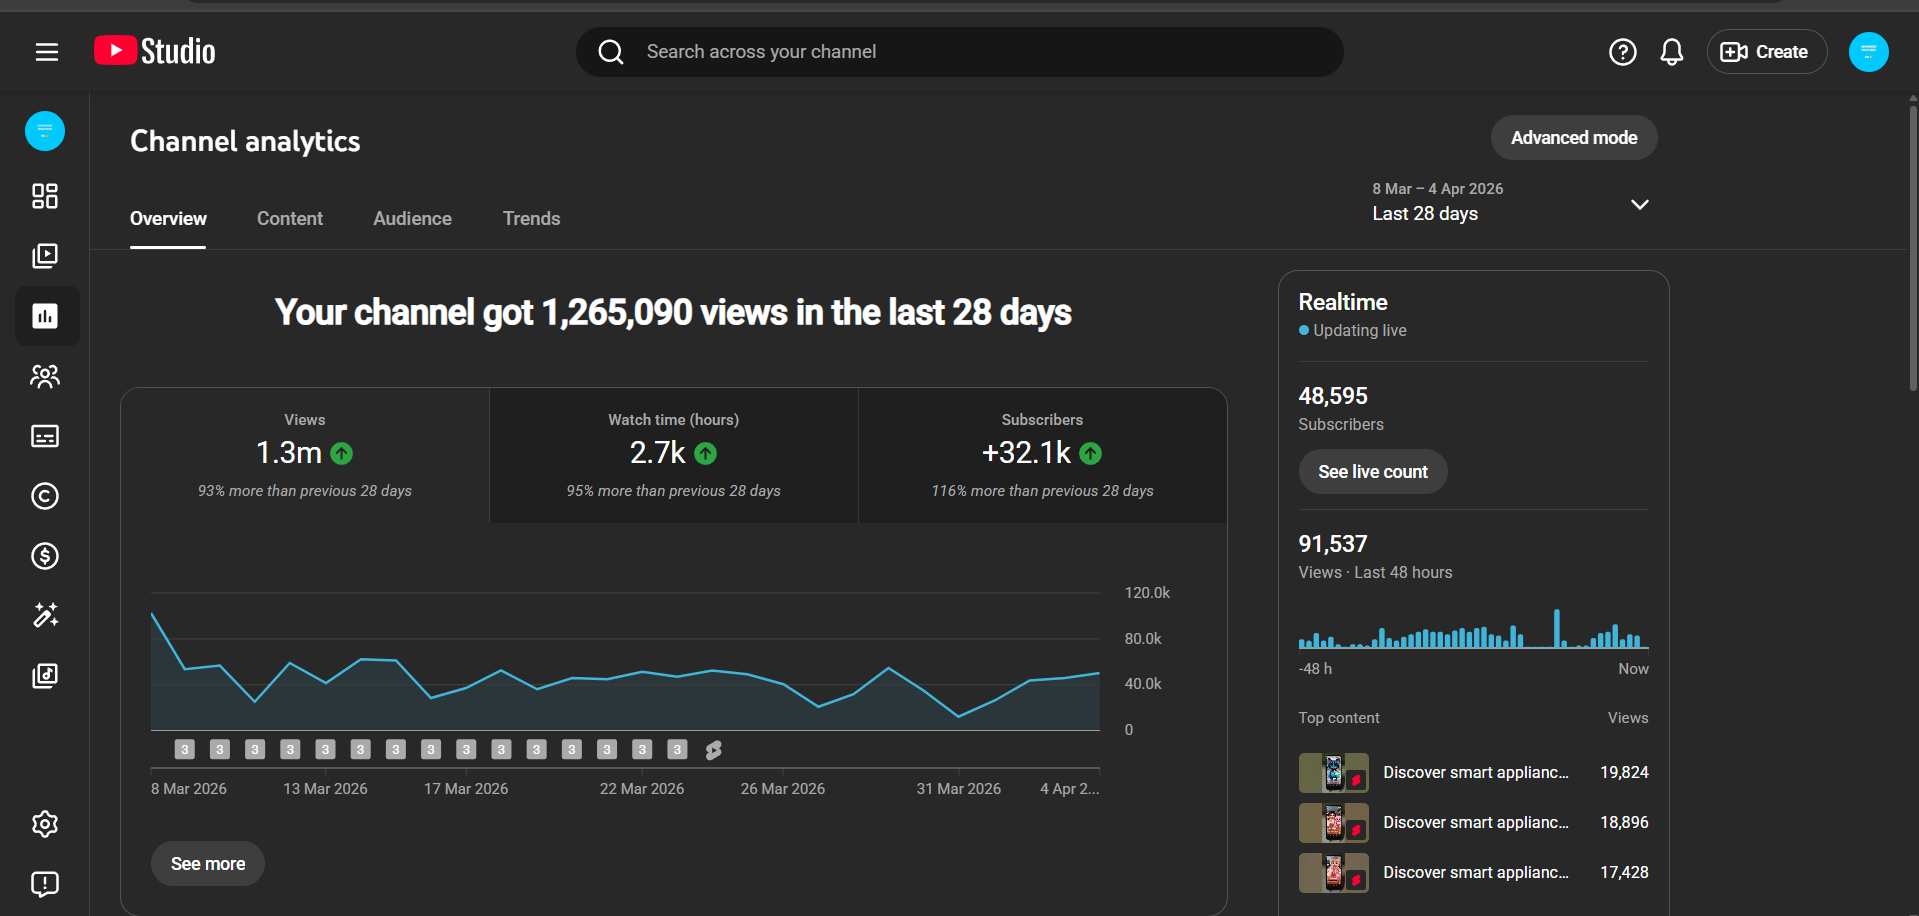Open the Customisation magic wand icon
Screen dimensions: 1919x916
coord(45,615)
